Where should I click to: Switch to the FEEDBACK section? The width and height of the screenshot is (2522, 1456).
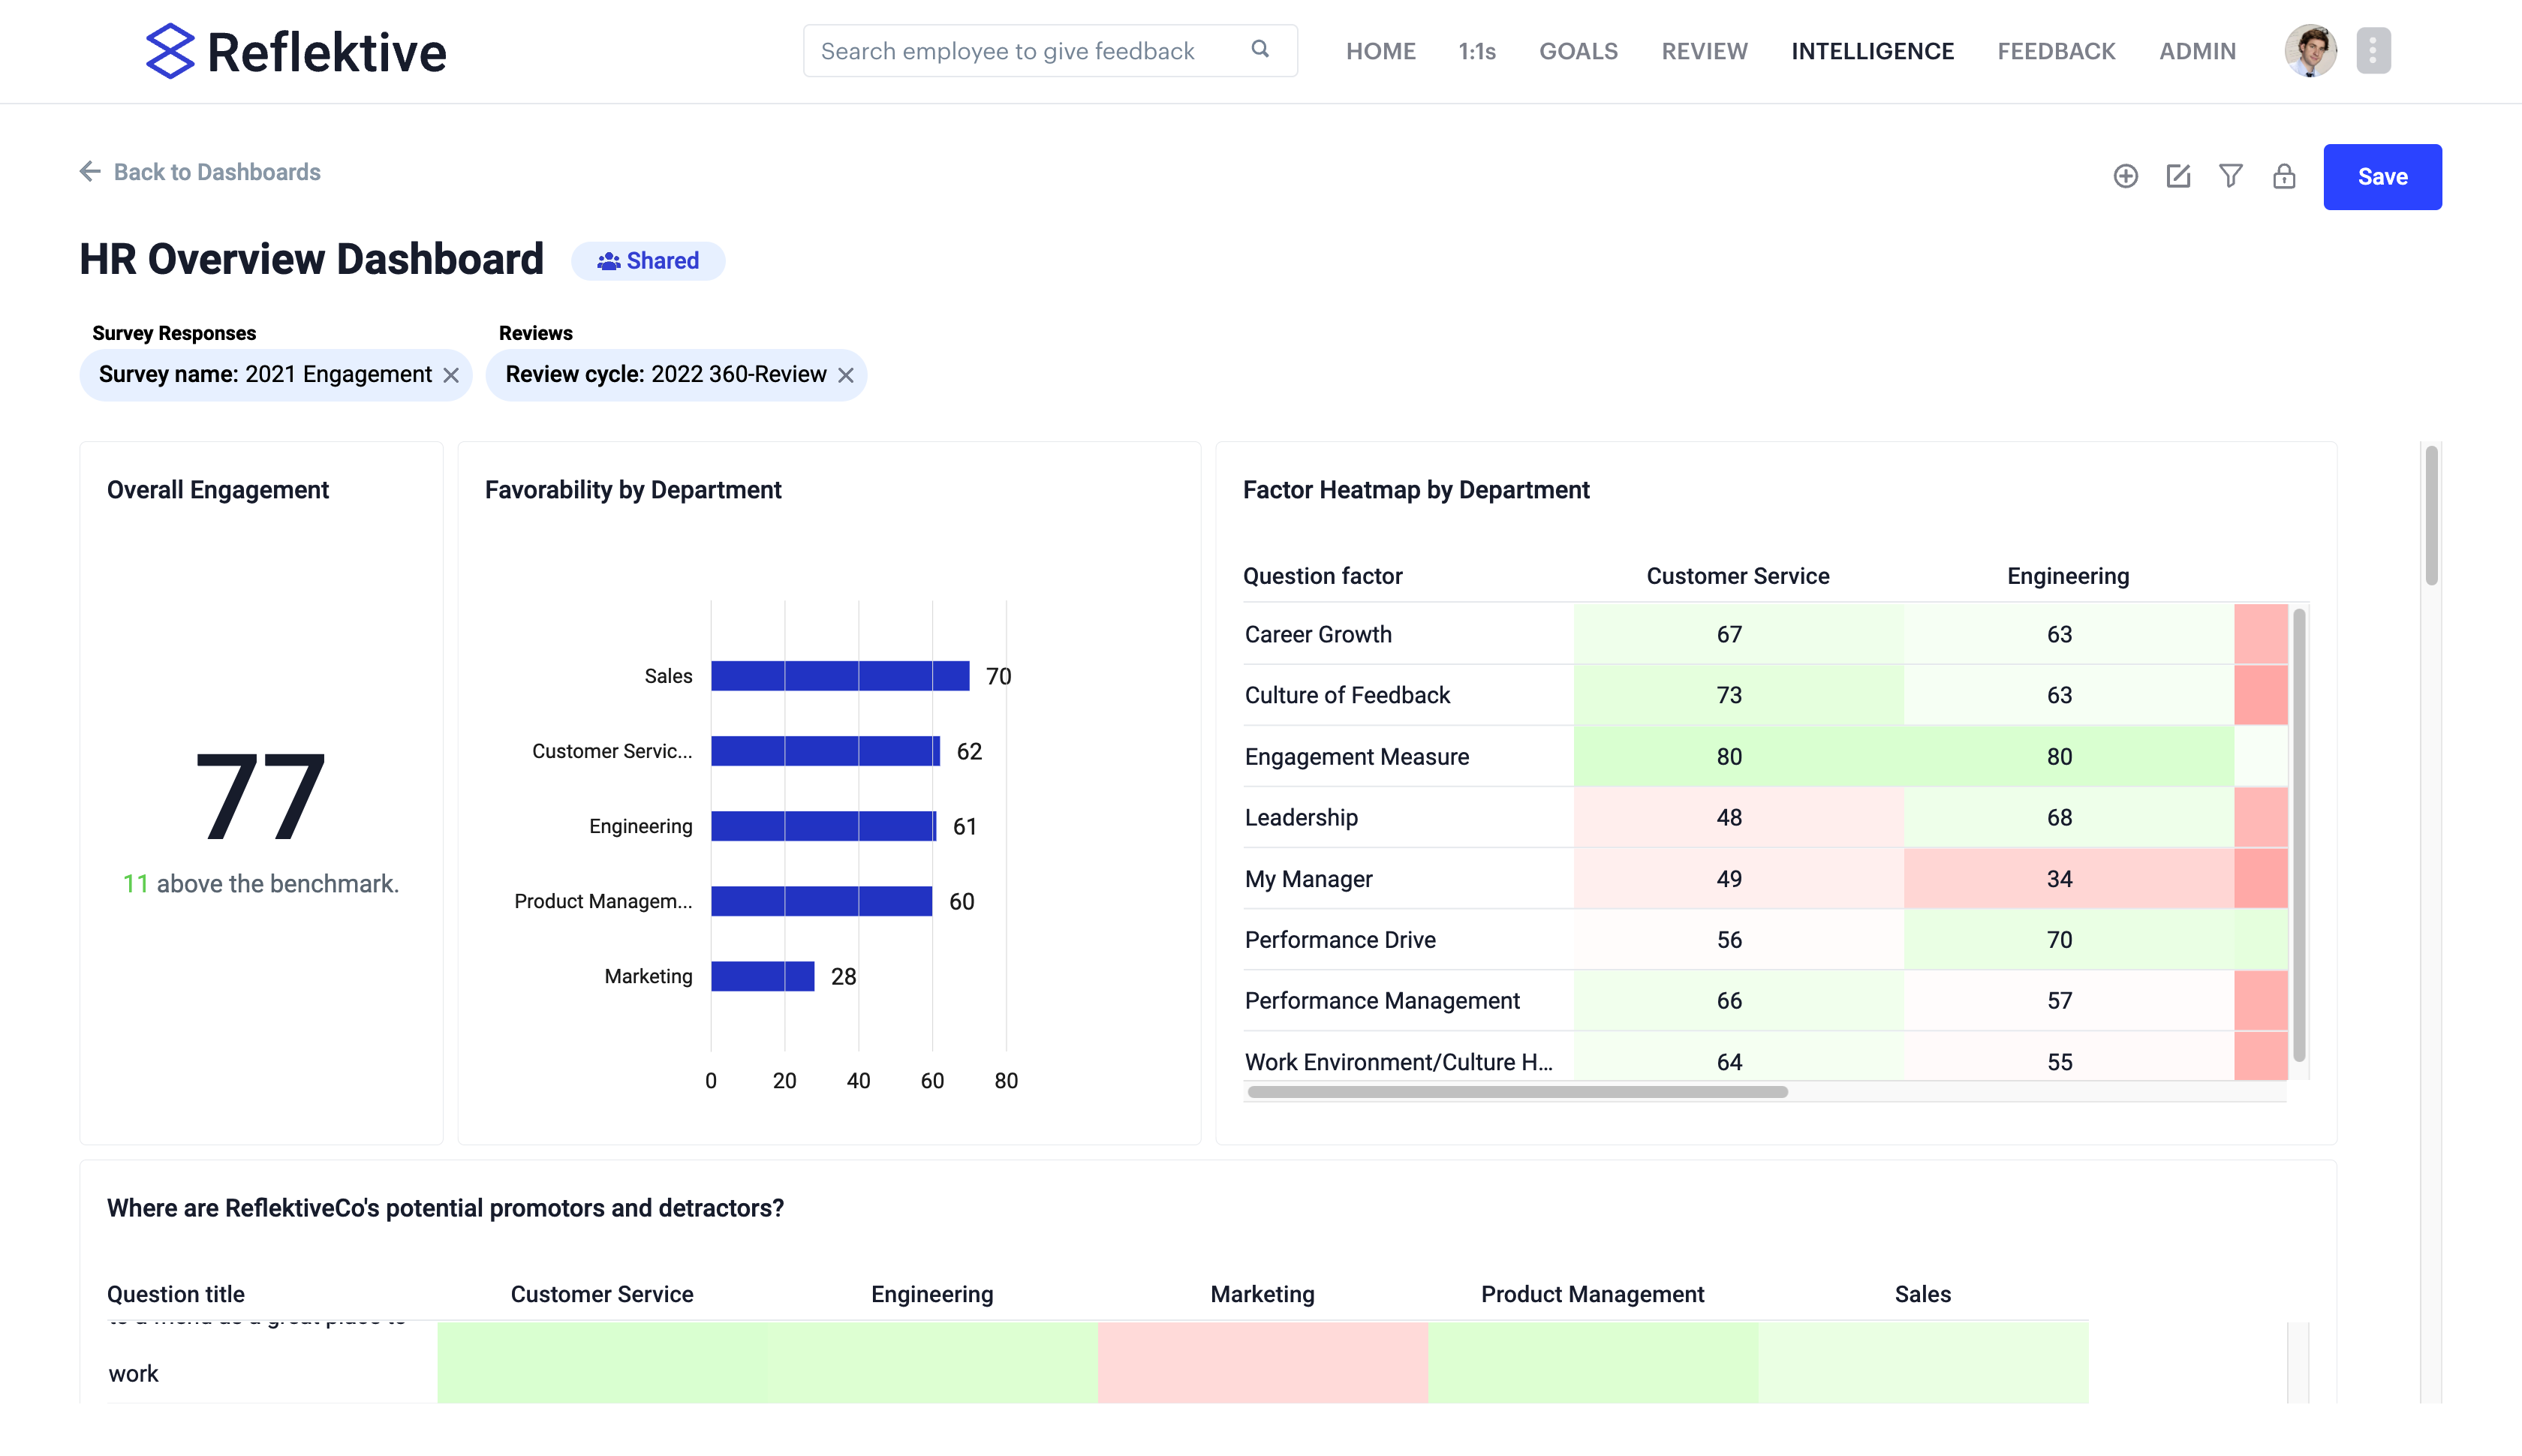point(2056,51)
